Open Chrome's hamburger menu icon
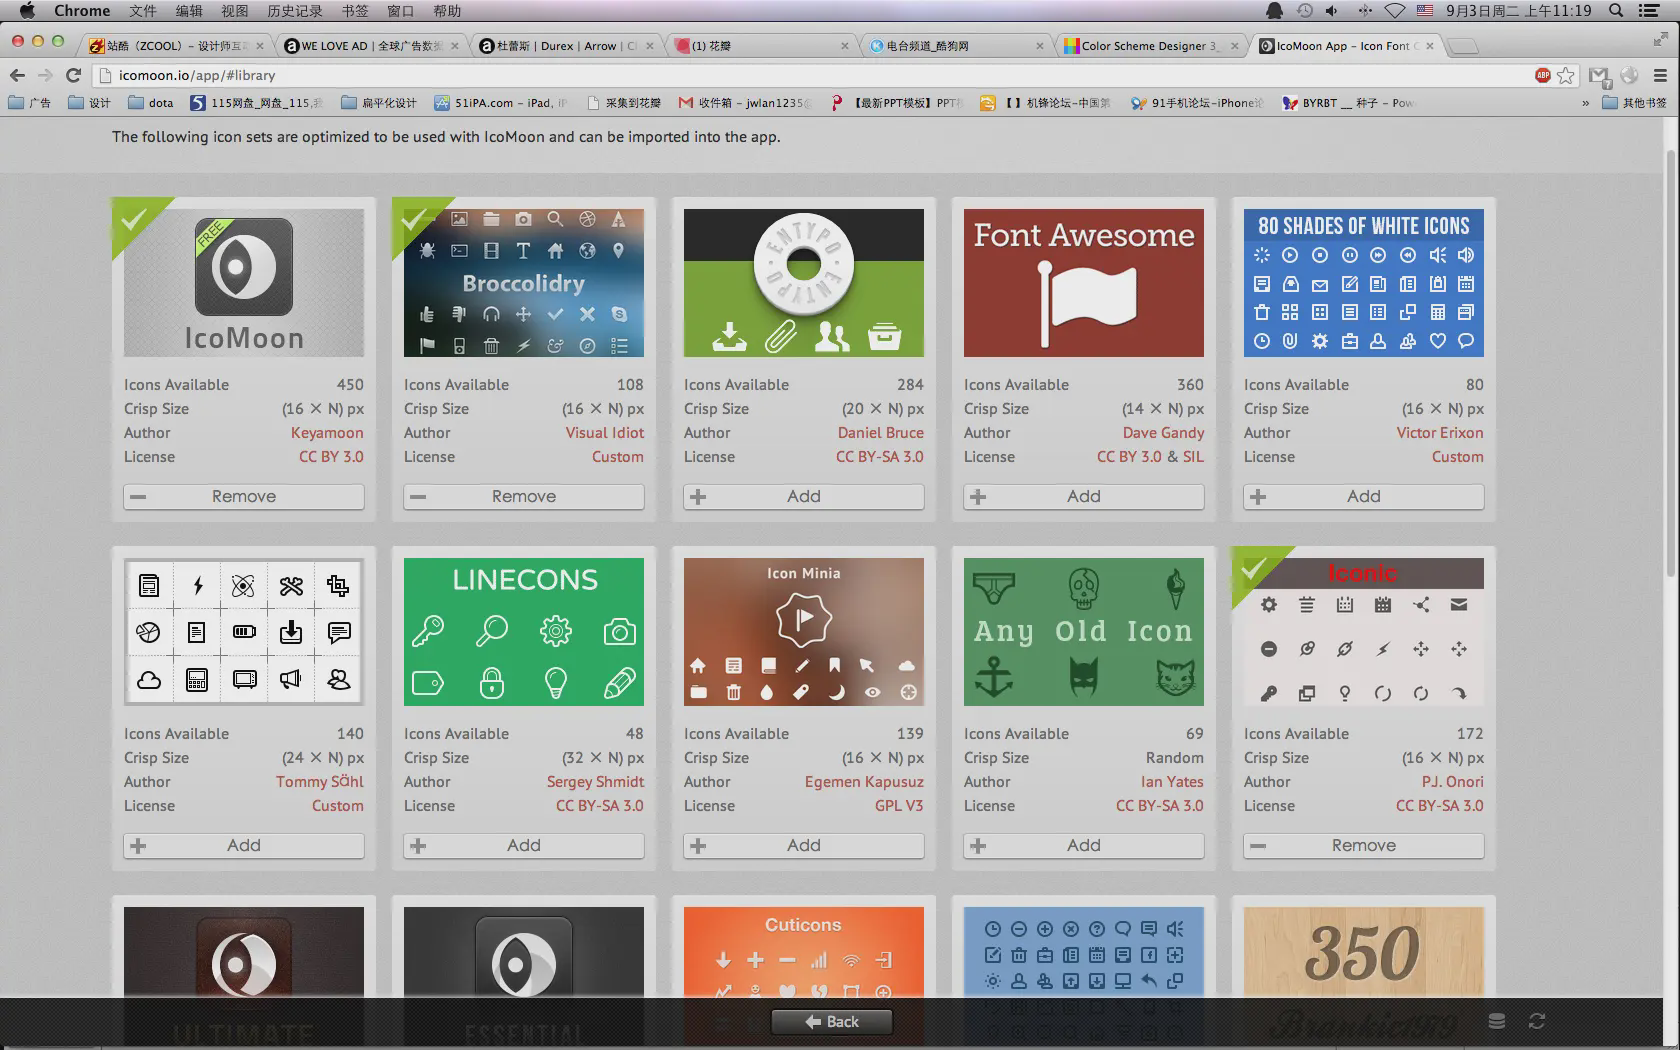 tap(1660, 75)
